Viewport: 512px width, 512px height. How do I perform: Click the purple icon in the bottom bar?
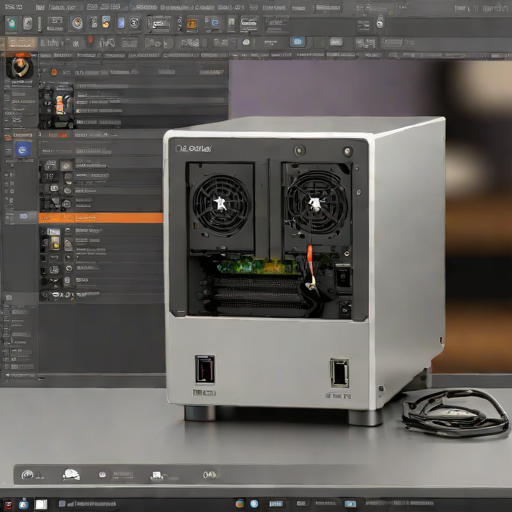coord(102,474)
